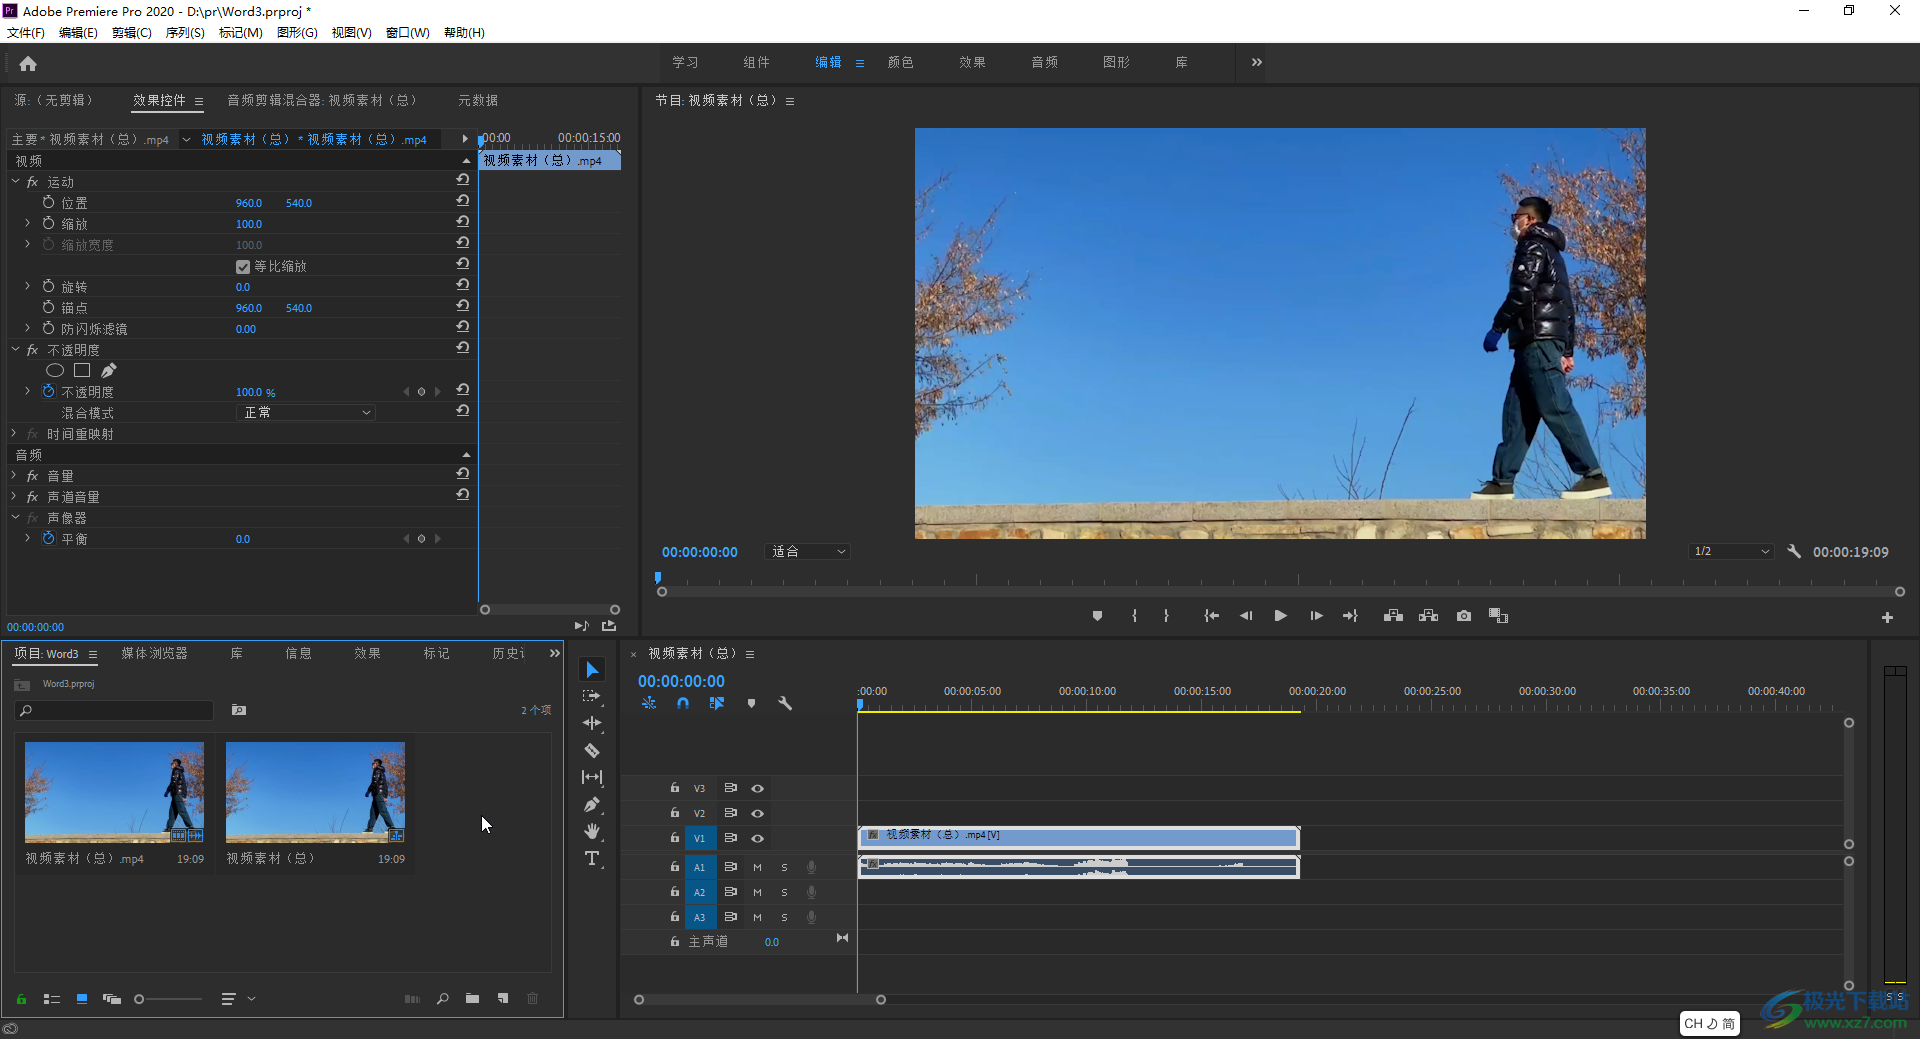Viewport: 1920px width, 1039px height.
Task: Show more workspaces overflow arrows
Action: (1257, 62)
